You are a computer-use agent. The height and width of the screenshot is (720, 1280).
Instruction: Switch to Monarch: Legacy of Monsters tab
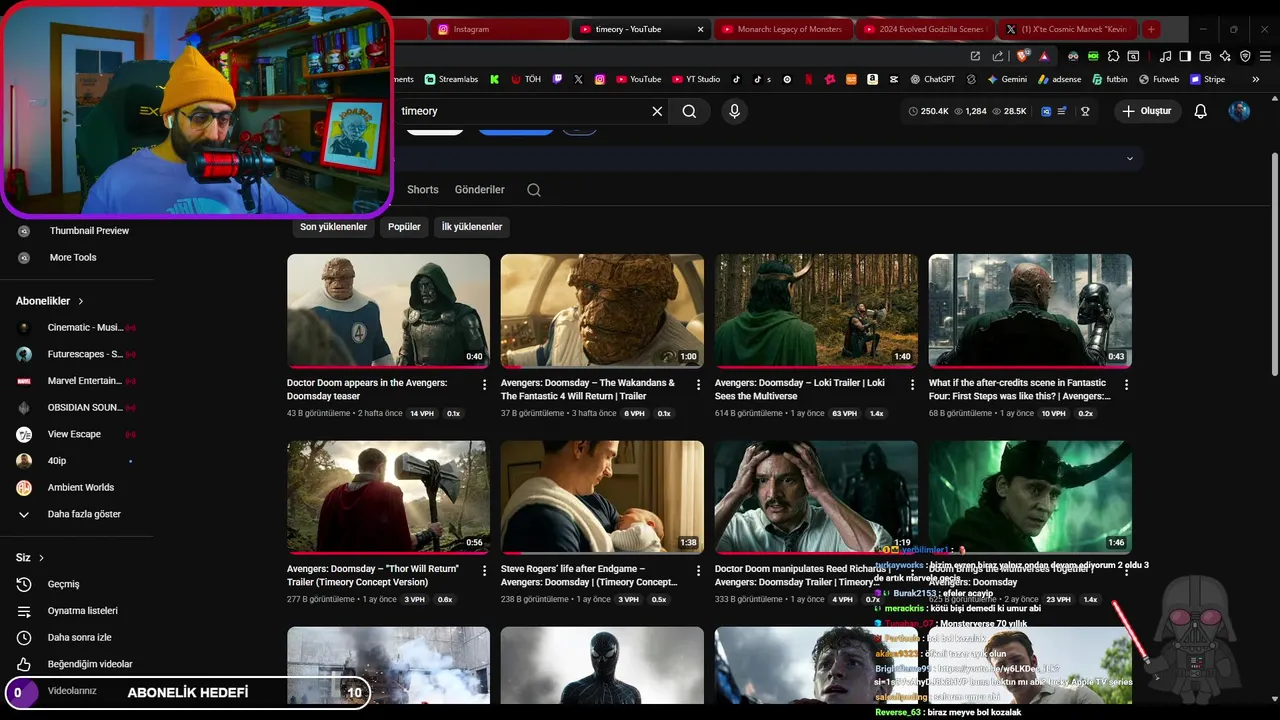point(784,29)
